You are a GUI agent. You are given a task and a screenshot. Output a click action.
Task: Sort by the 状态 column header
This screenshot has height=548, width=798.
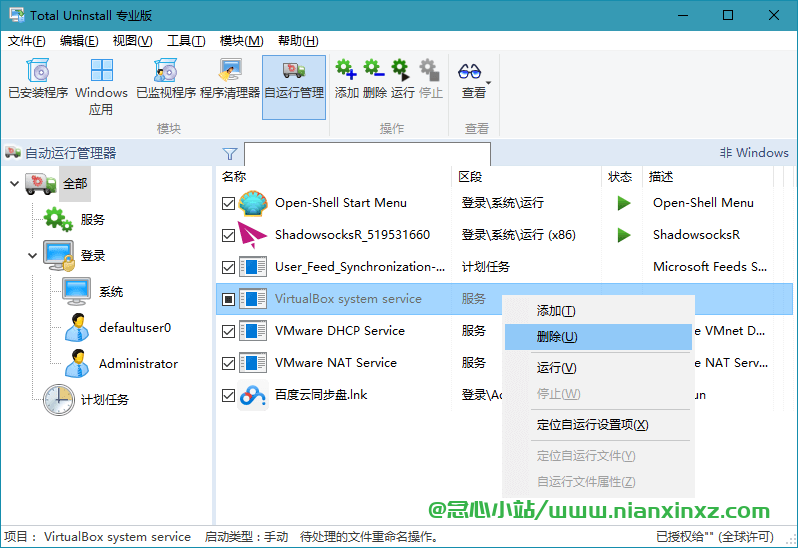[621, 177]
